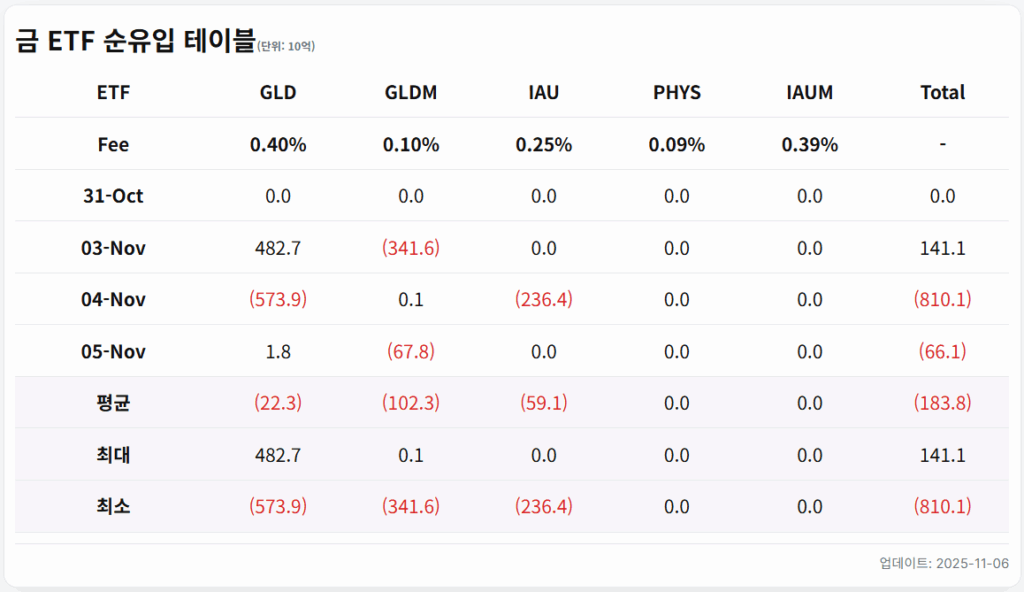Click the ETF header cell
This screenshot has height=592, width=1024.
pyautogui.click(x=114, y=93)
